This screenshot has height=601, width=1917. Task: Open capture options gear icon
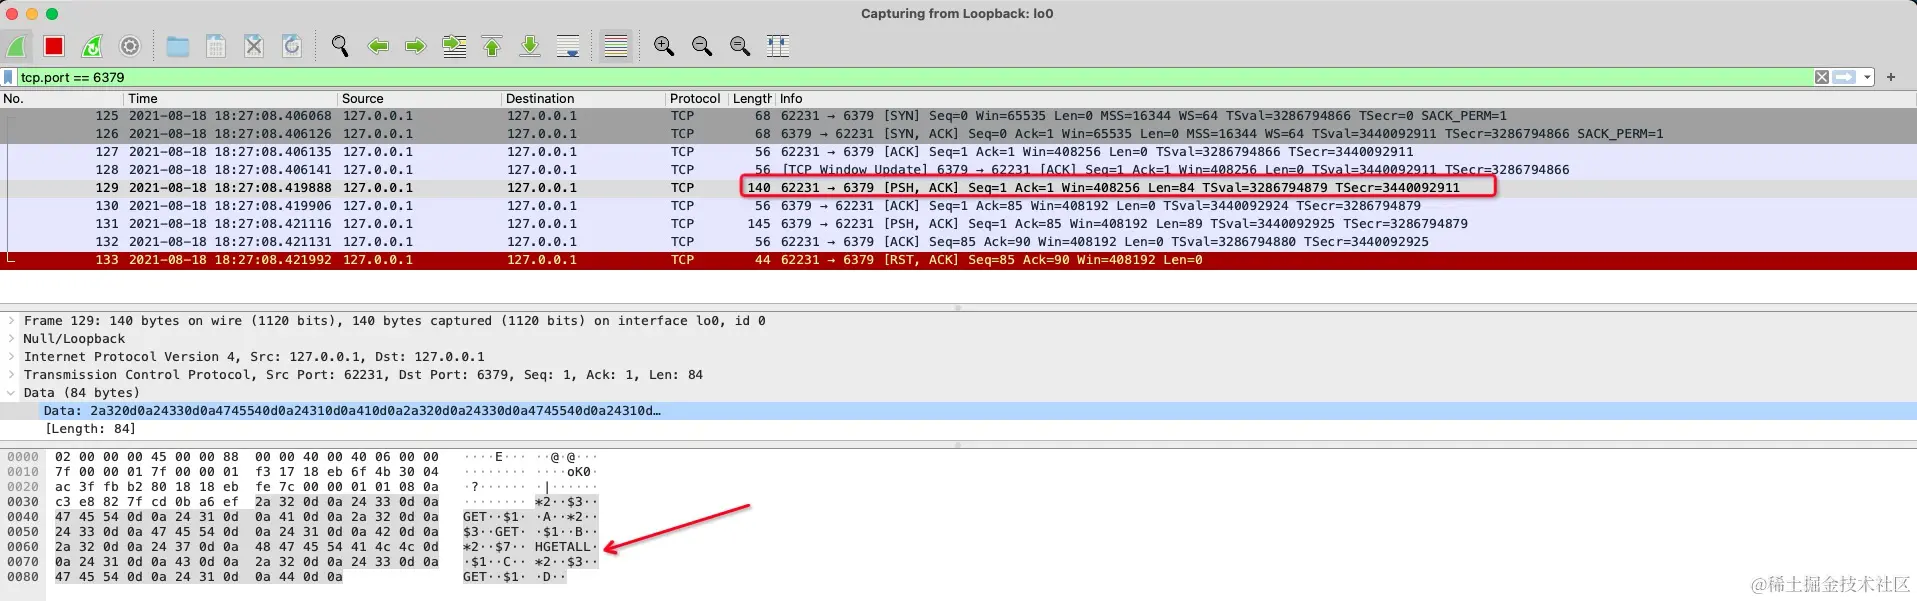(130, 46)
